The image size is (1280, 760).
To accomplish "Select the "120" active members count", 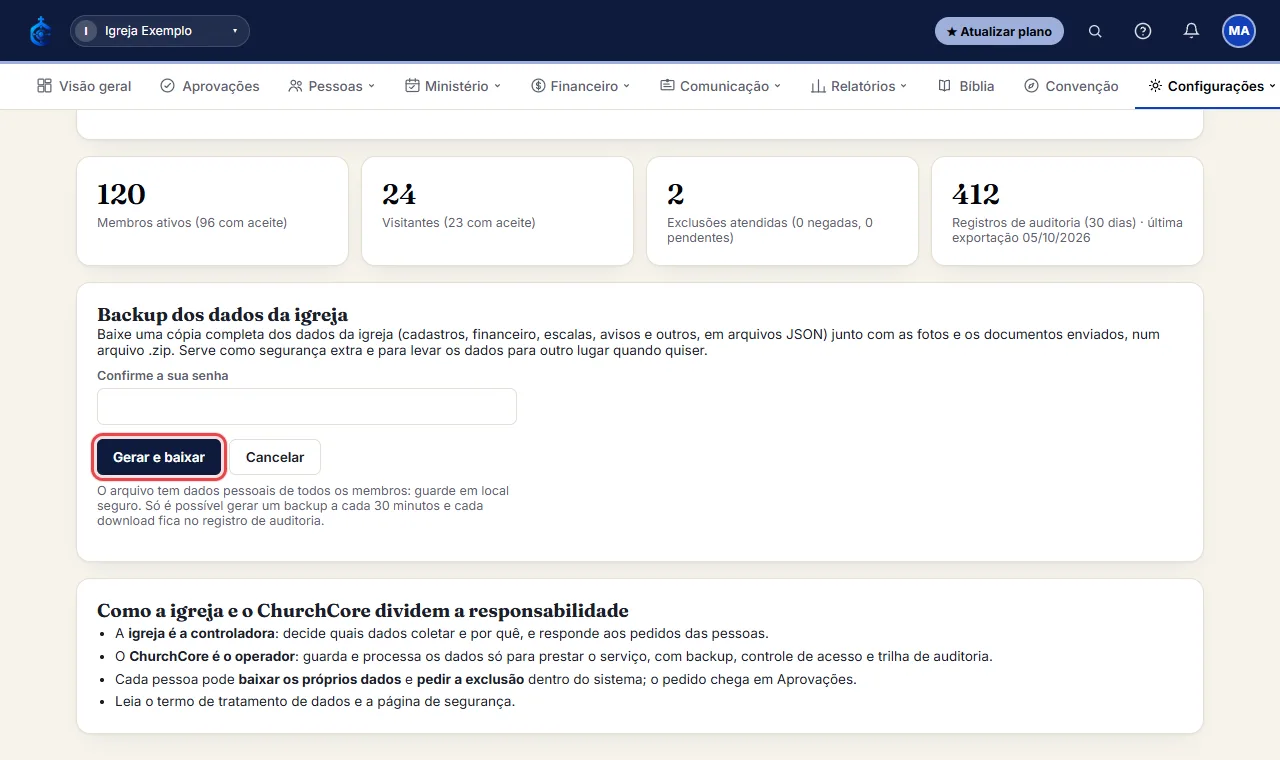I will pyautogui.click(x=121, y=194).
